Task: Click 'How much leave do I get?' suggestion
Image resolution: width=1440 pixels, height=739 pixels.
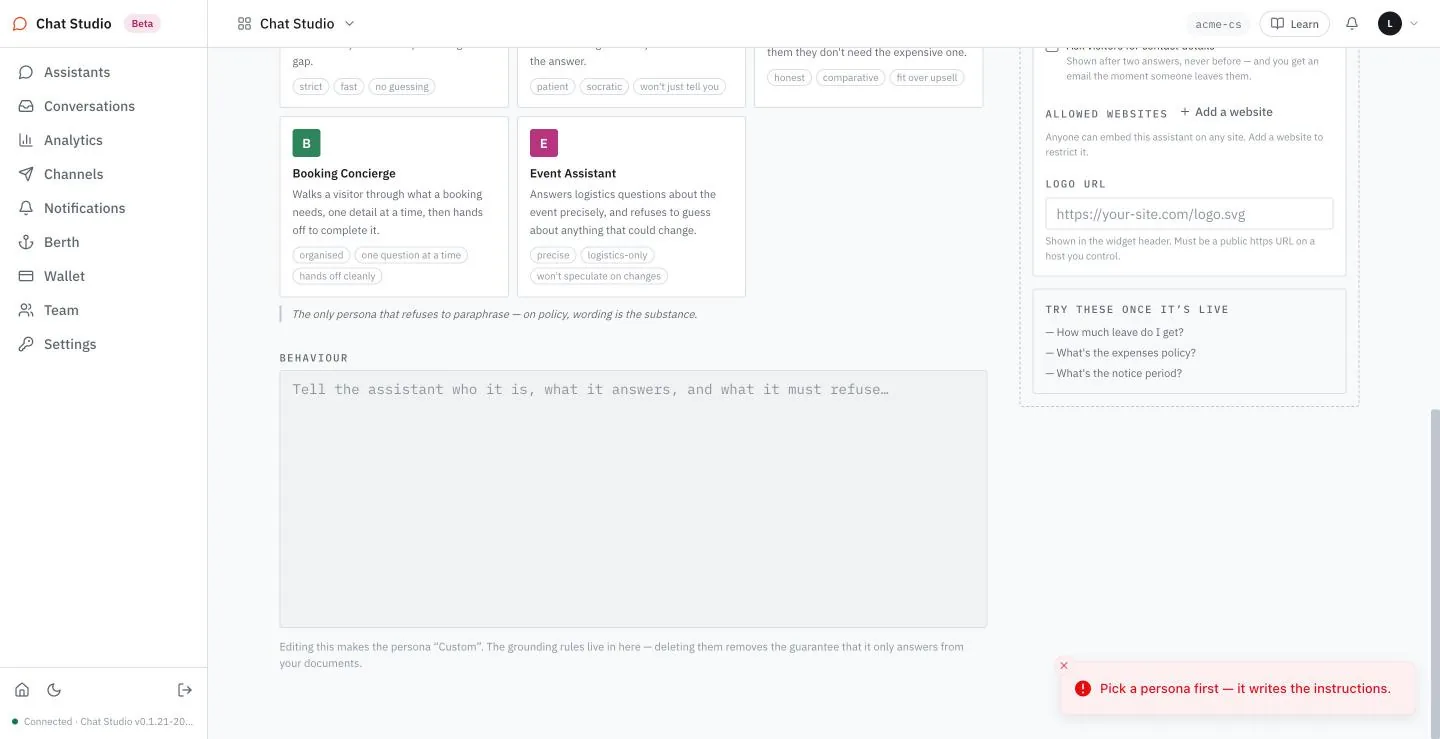Action: (1120, 332)
